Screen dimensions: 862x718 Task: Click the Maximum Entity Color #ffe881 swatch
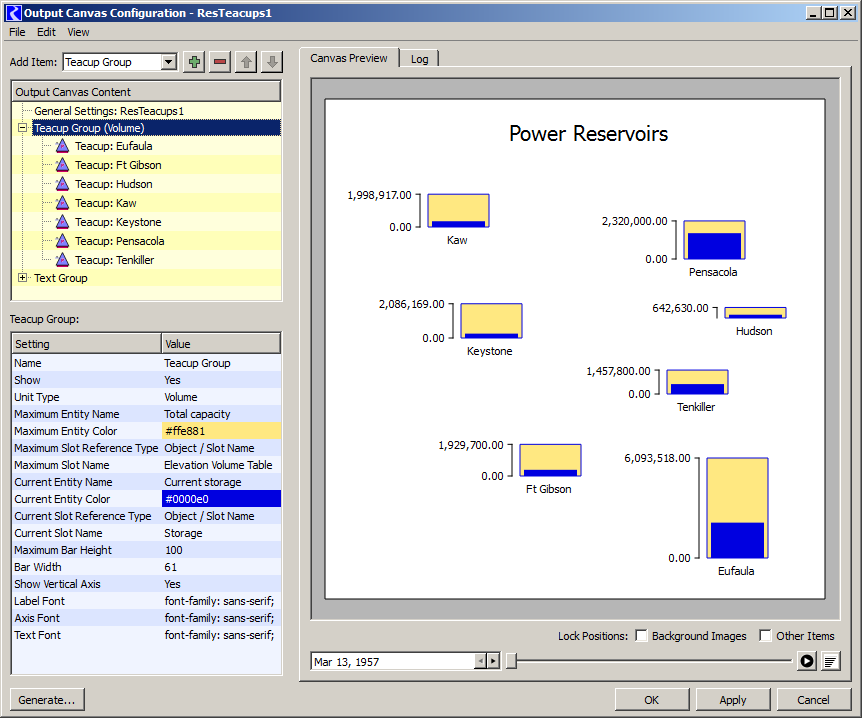point(222,431)
